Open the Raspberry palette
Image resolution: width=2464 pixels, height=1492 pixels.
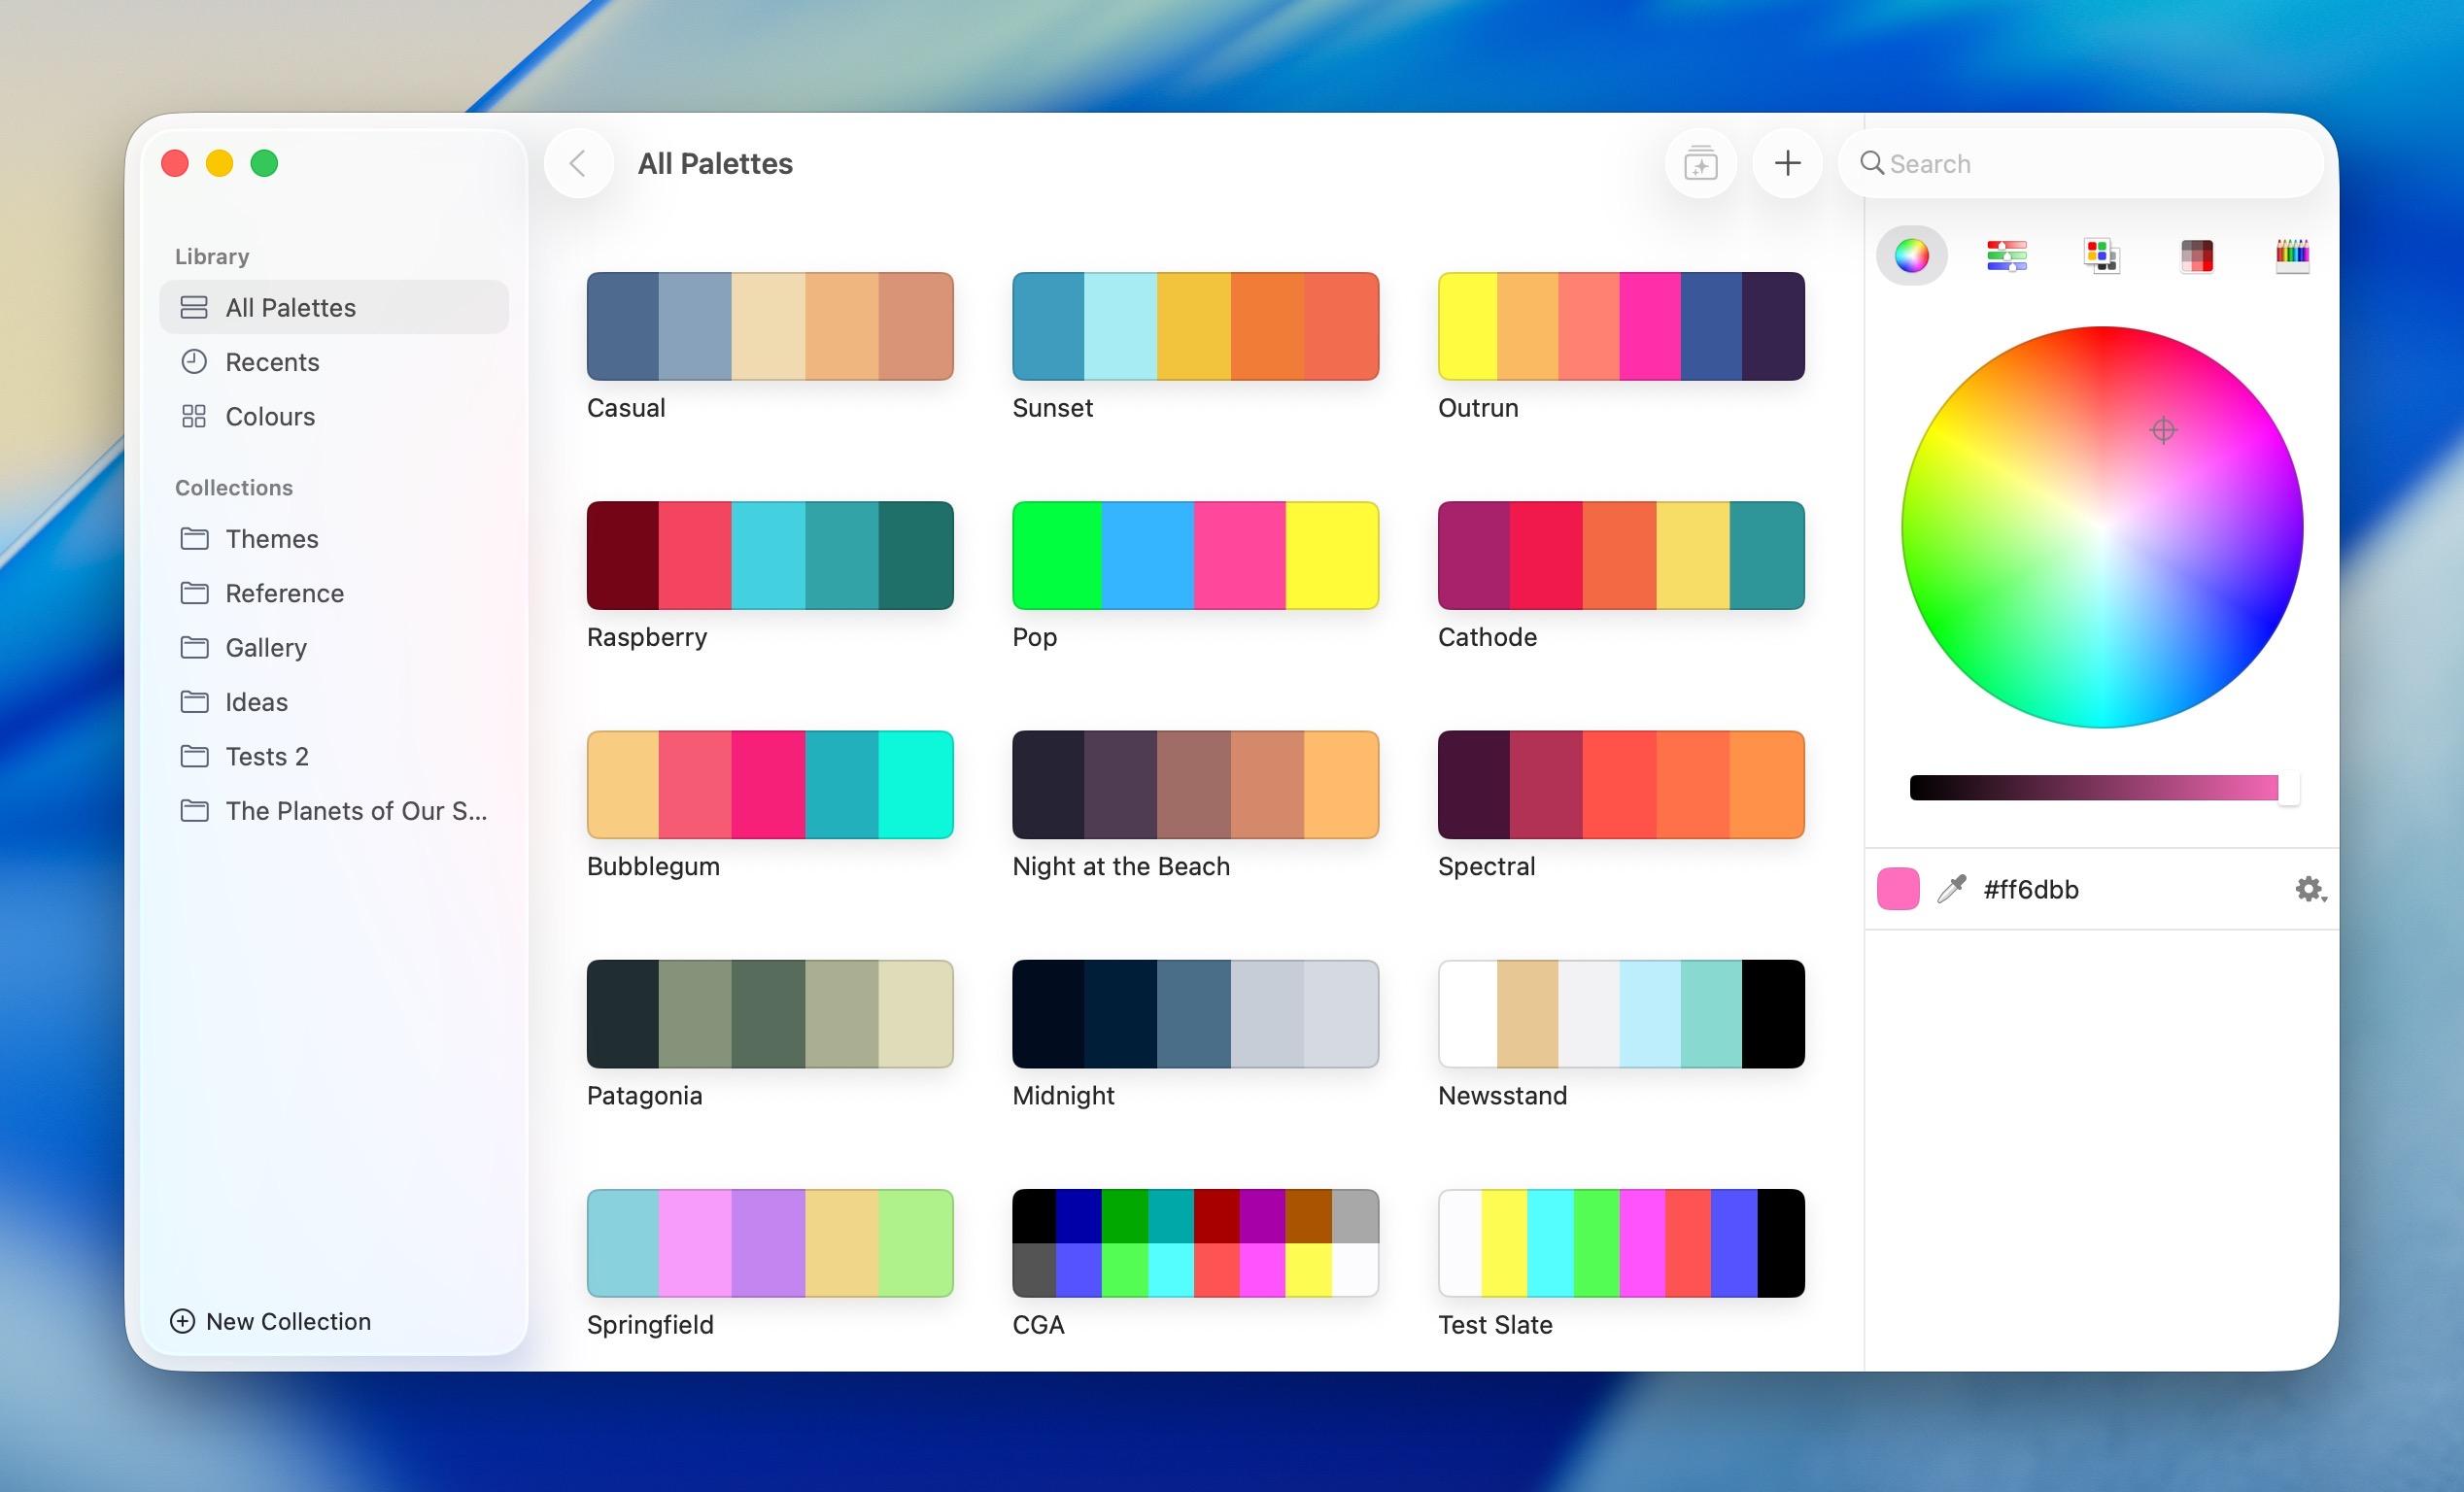pos(770,555)
